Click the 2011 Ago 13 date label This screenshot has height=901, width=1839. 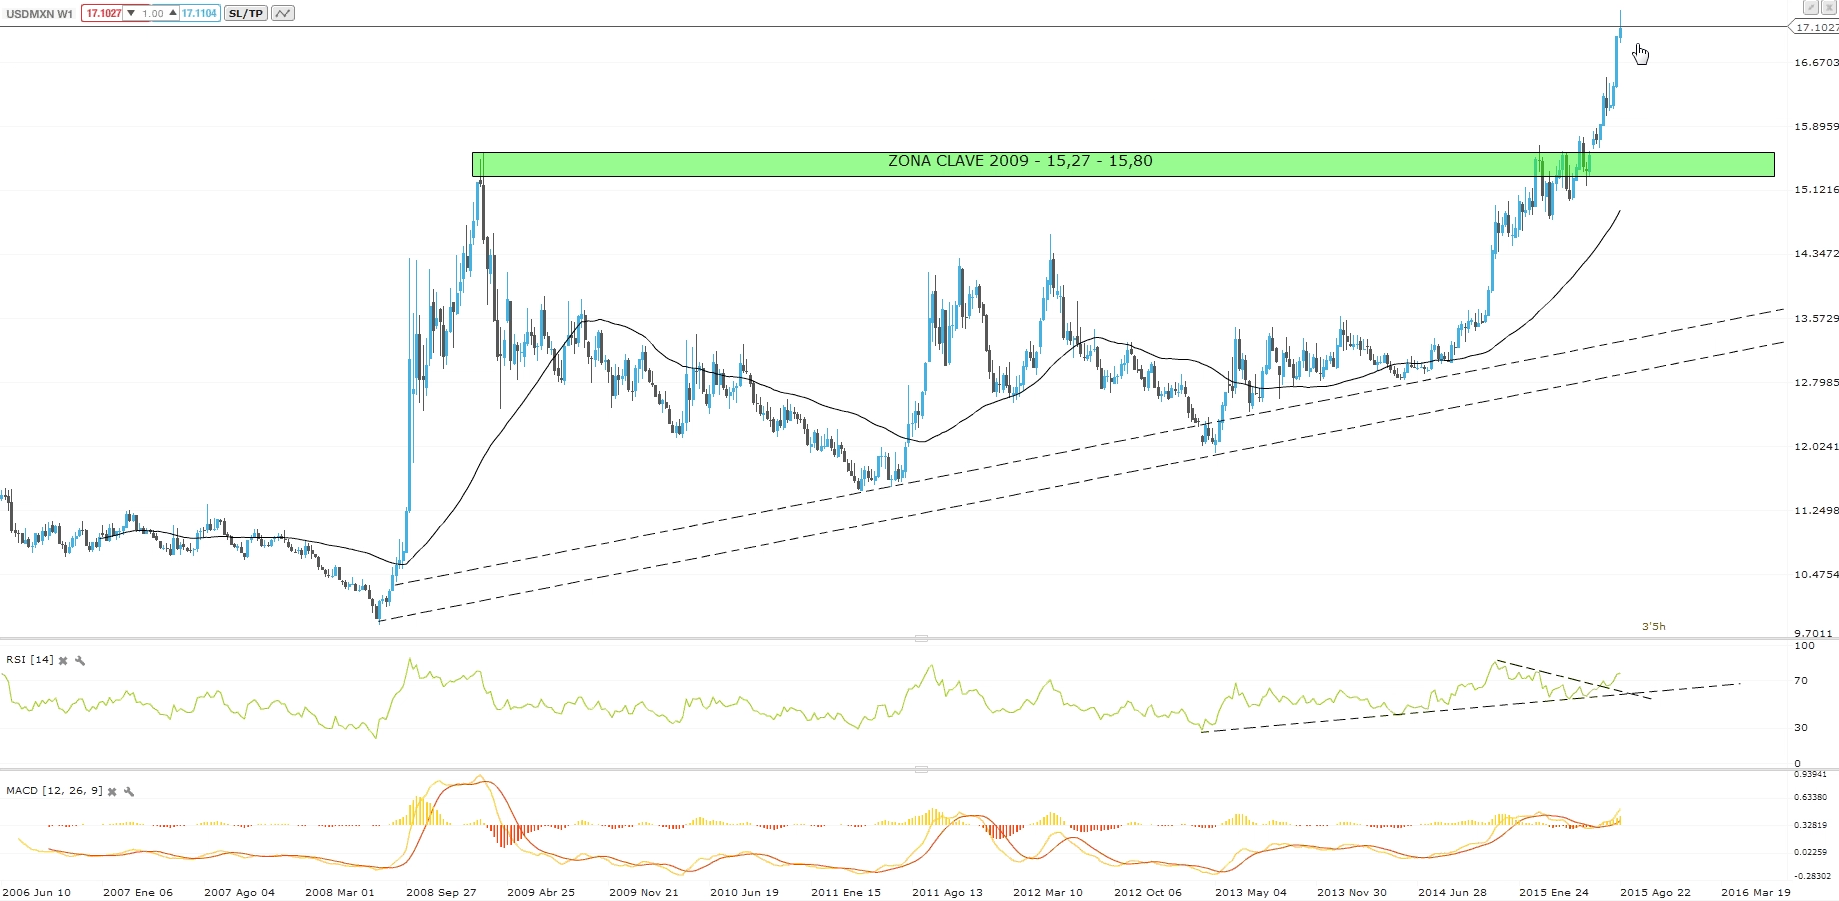pos(947,893)
